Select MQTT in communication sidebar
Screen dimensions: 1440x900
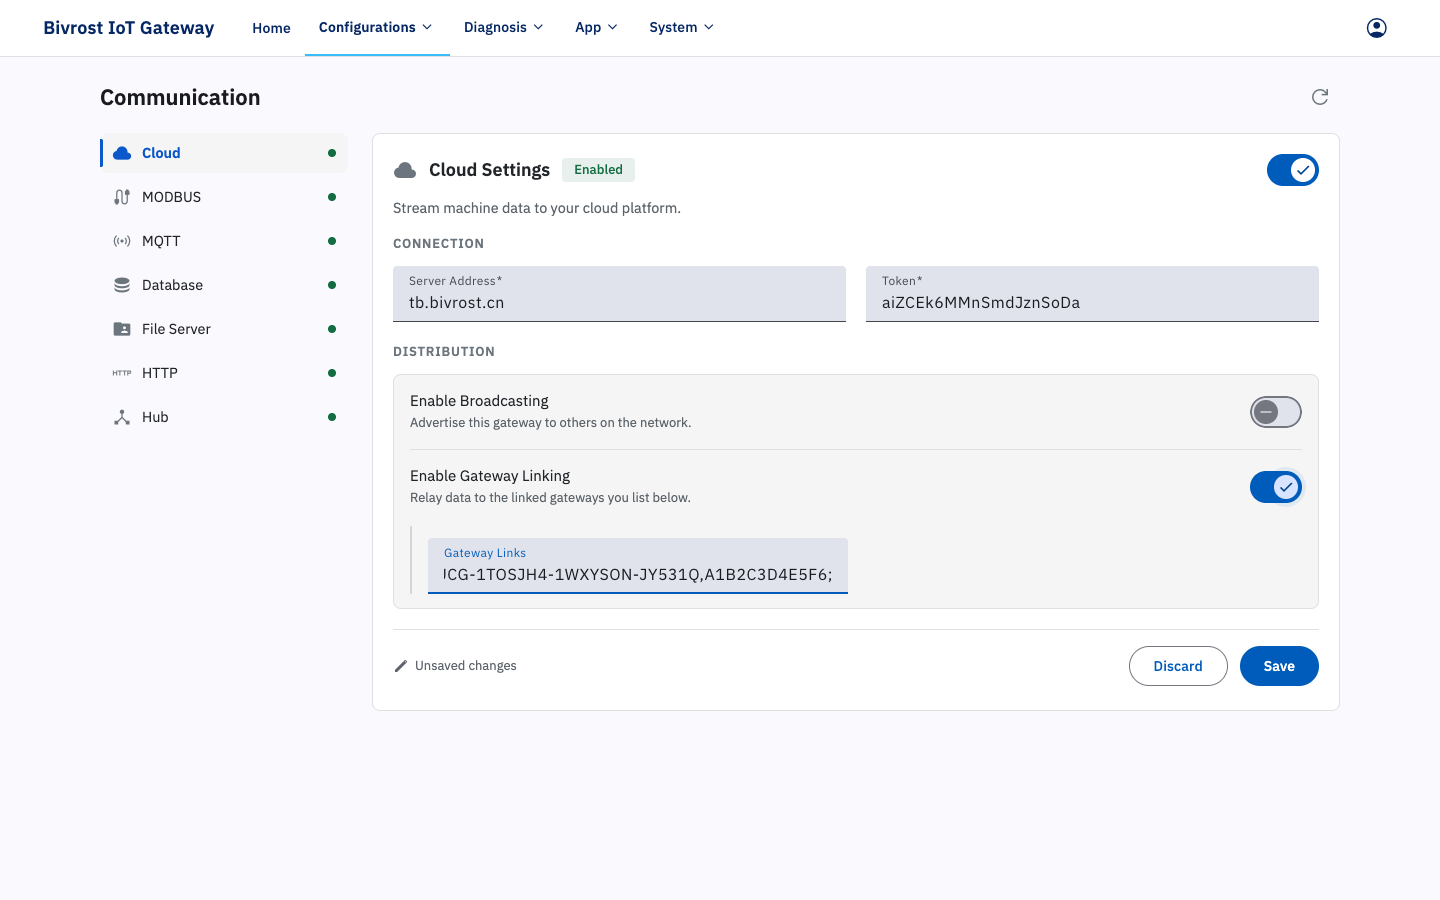(x=224, y=241)
